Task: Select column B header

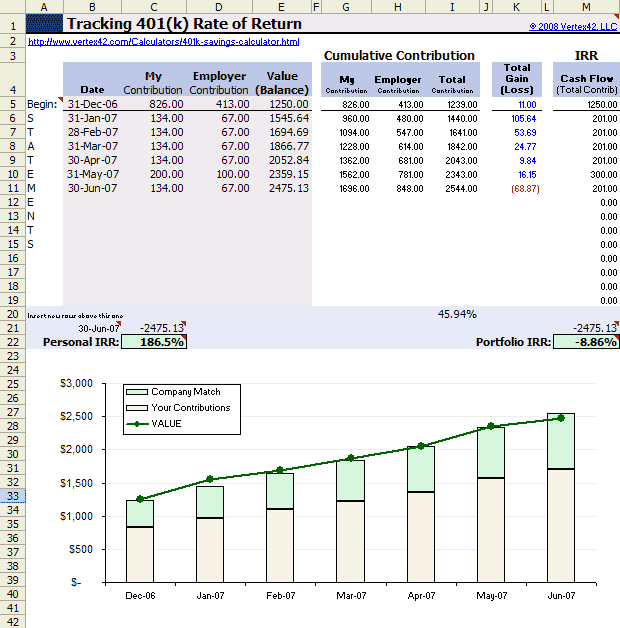Action: (92, 7)
